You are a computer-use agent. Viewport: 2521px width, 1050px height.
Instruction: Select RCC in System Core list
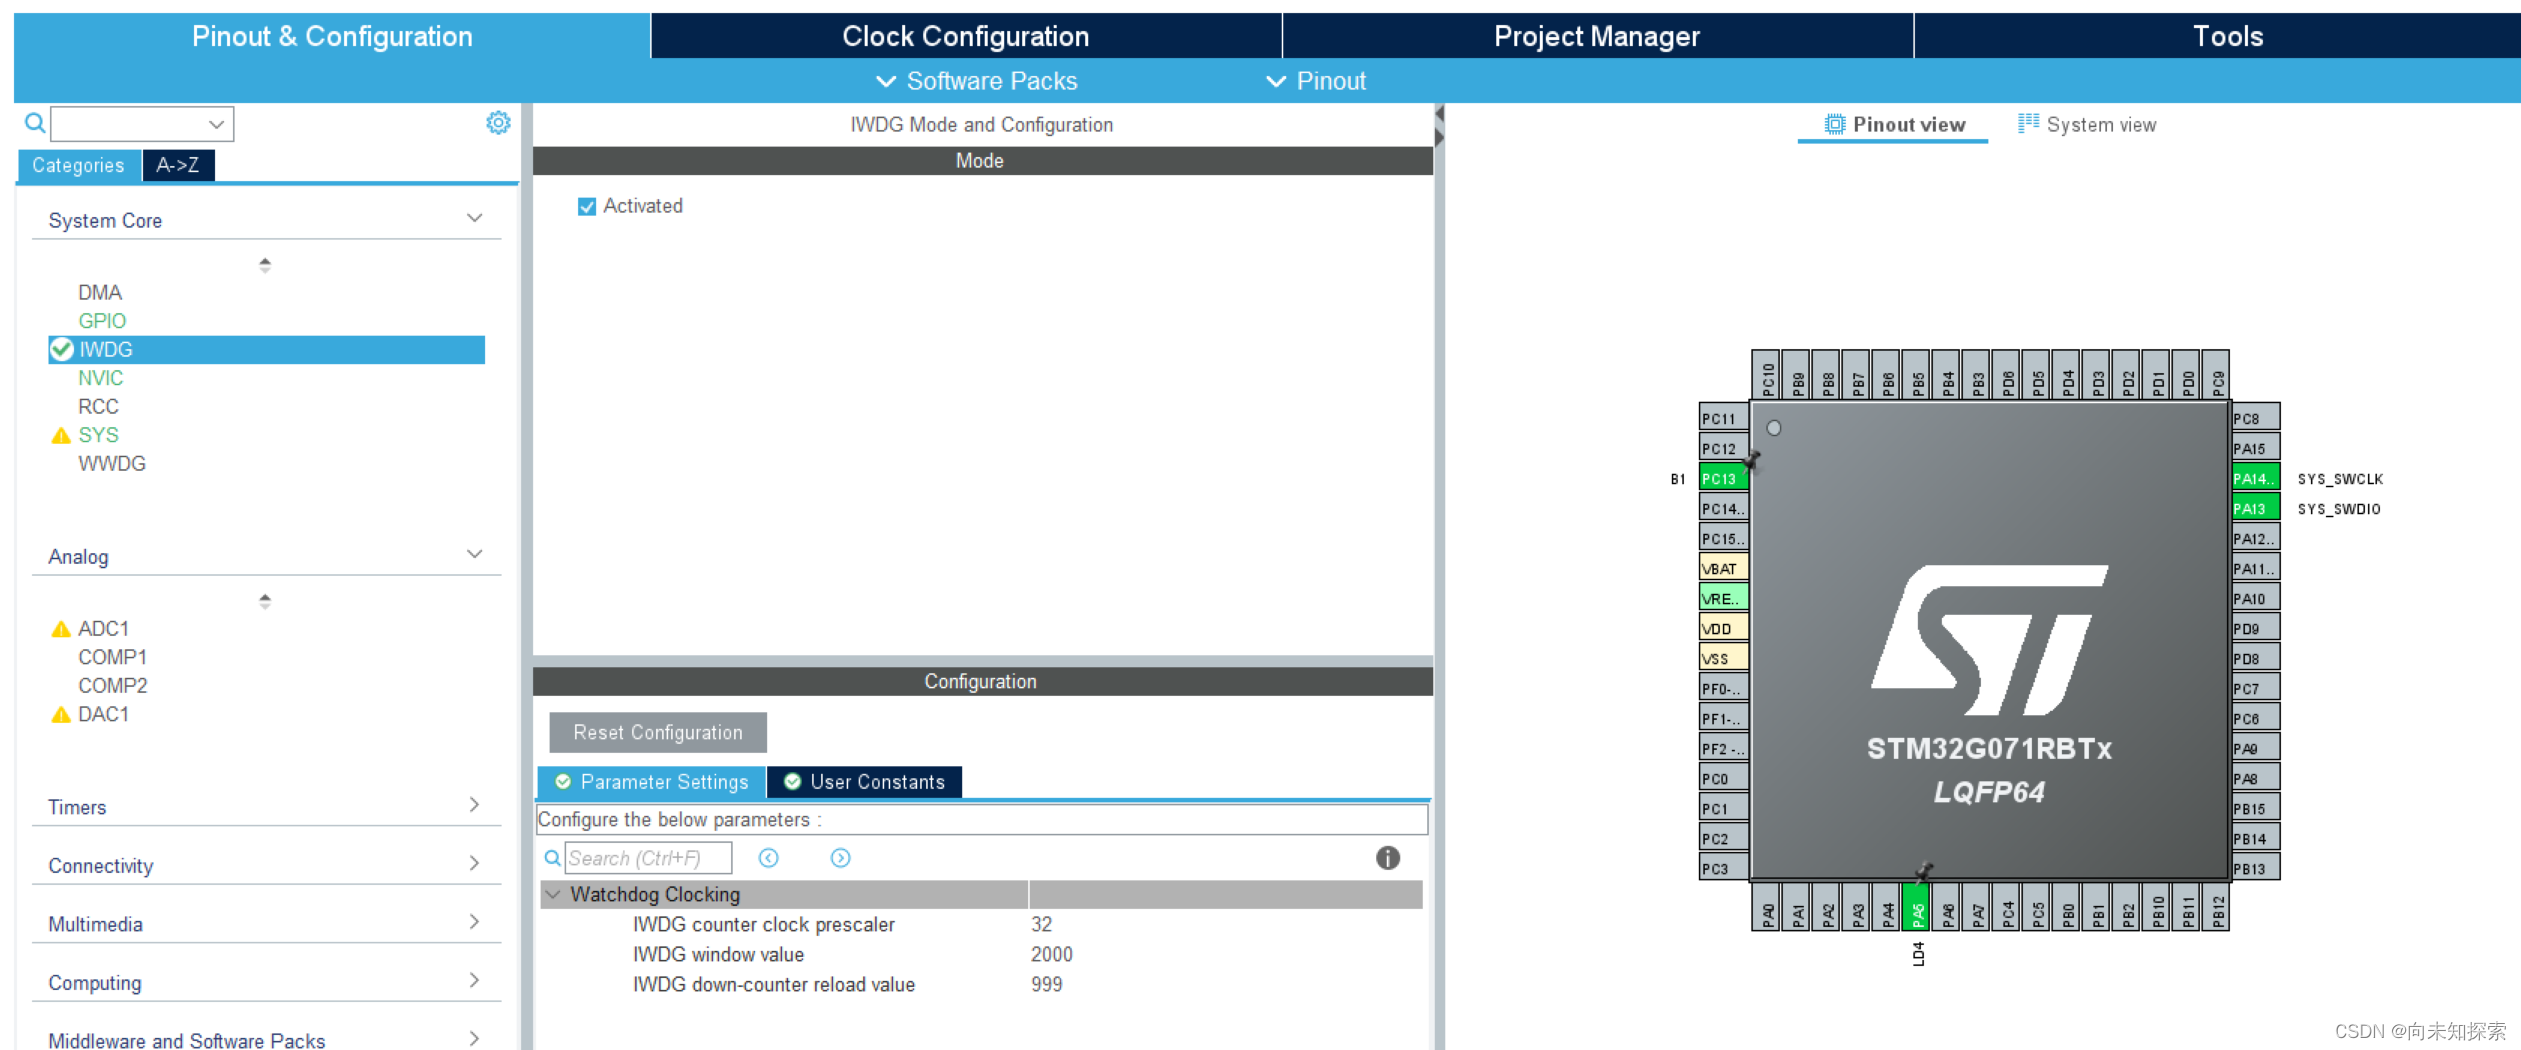[x=98, y=406]
